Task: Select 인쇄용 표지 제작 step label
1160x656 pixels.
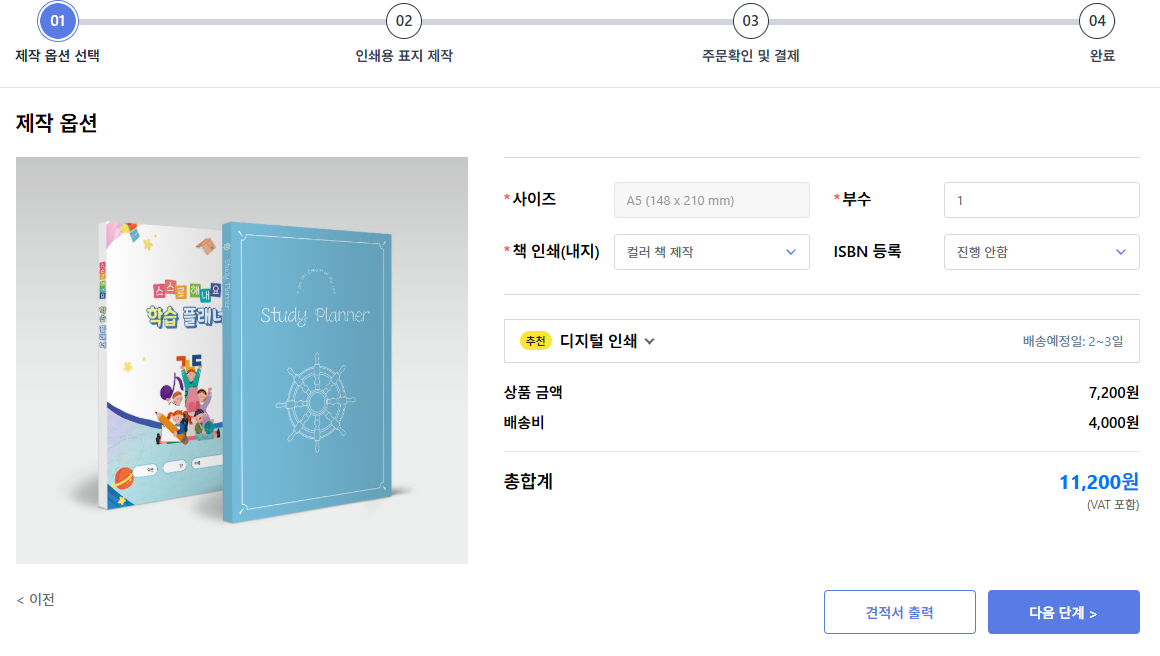Action: pyautogui.click(x=404, y=56)
